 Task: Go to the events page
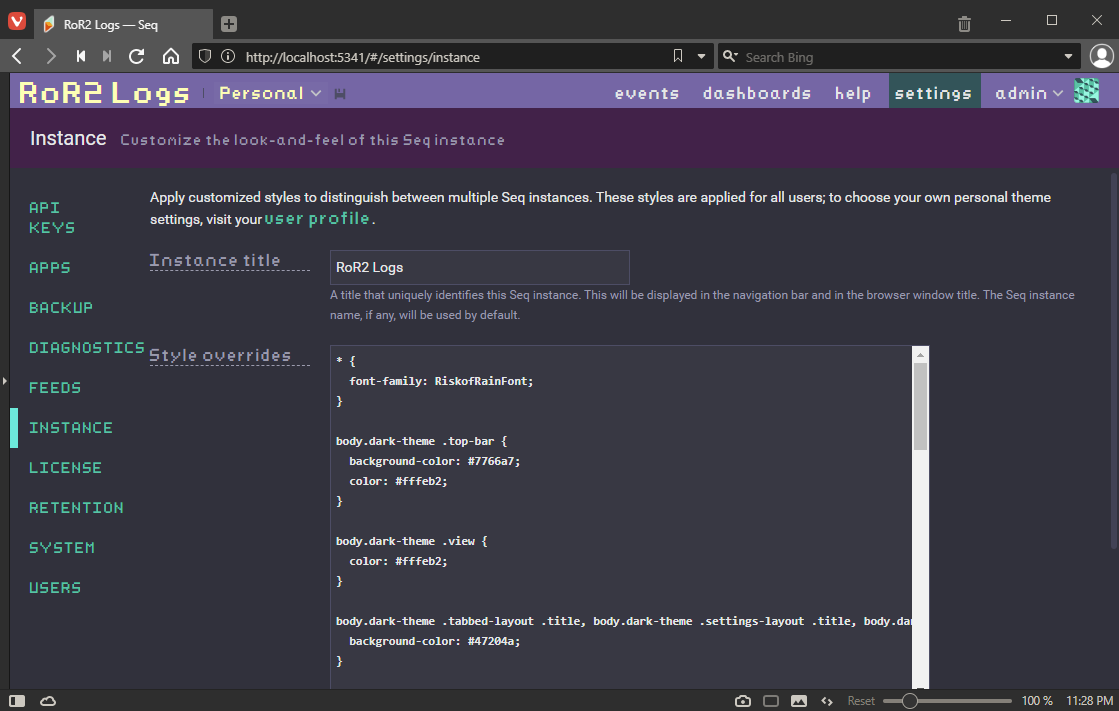tap(647, 94)
